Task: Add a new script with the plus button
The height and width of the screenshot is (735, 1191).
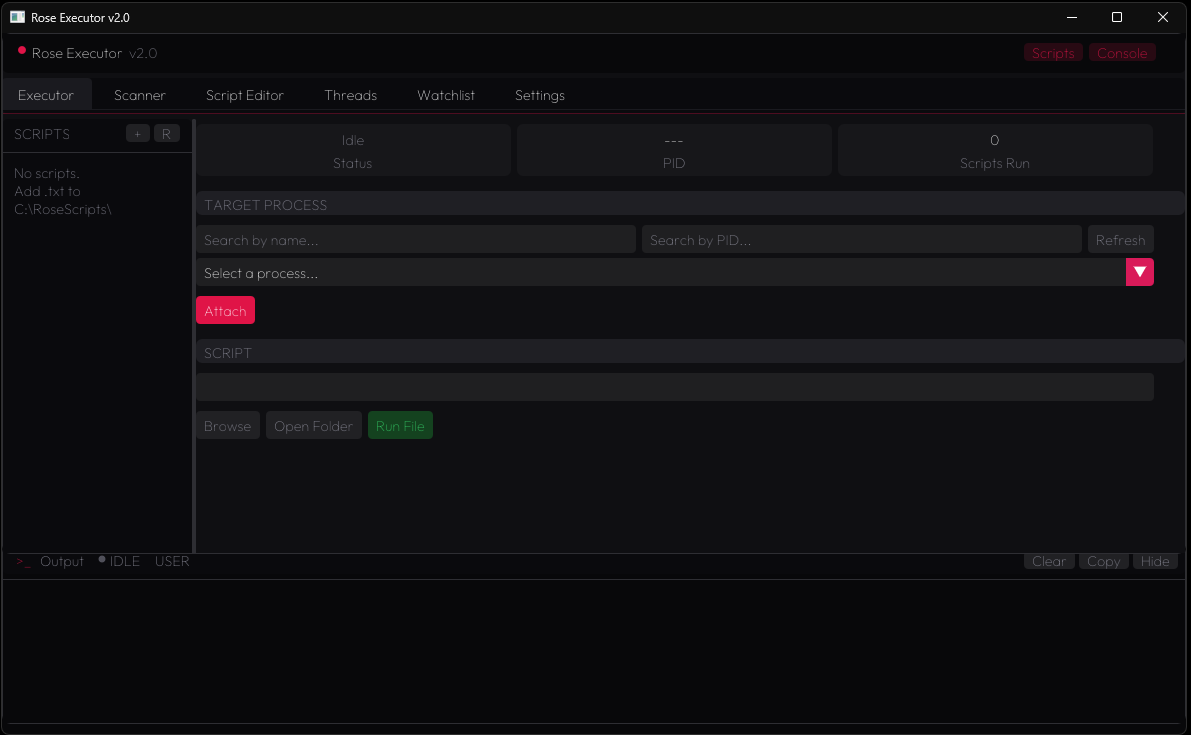Action: tap(137, 134)
